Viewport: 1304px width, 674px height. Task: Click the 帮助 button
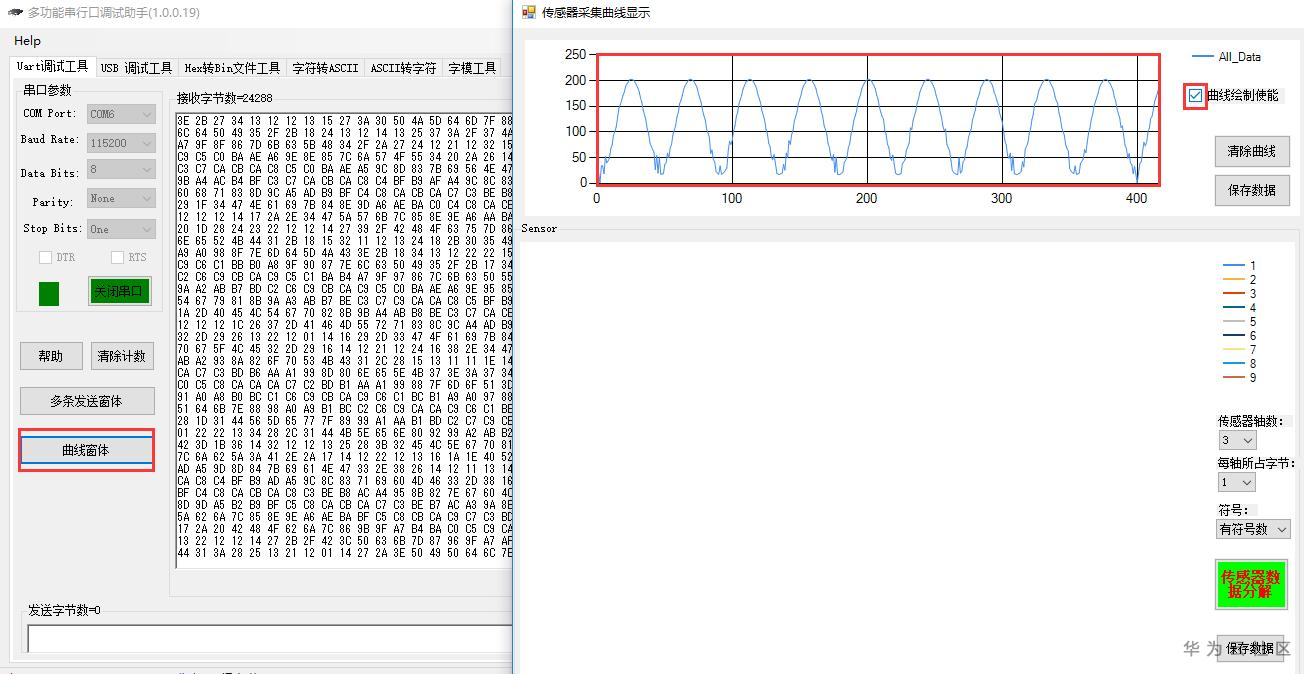tap(50, 356)
